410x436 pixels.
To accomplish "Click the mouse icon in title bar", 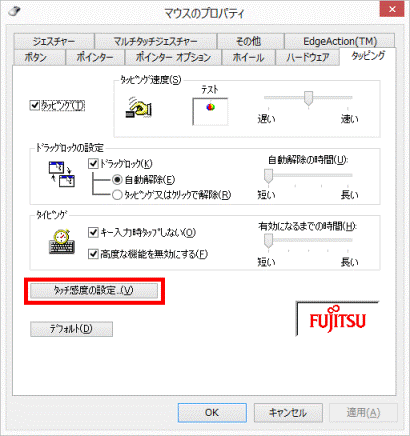I will coord(14,11).
